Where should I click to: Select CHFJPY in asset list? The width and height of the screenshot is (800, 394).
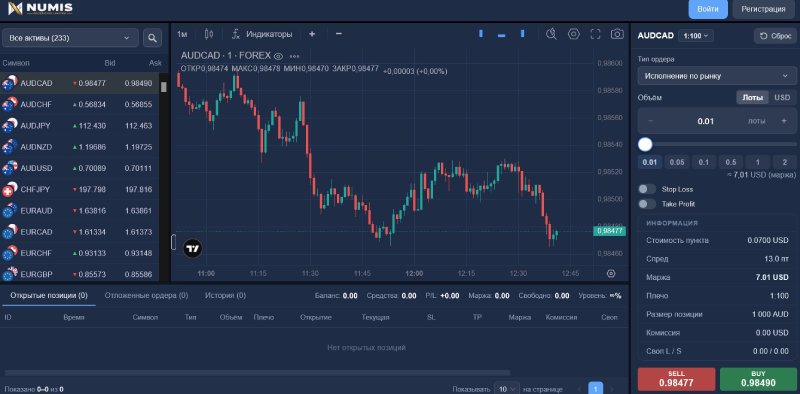[80, 189]
